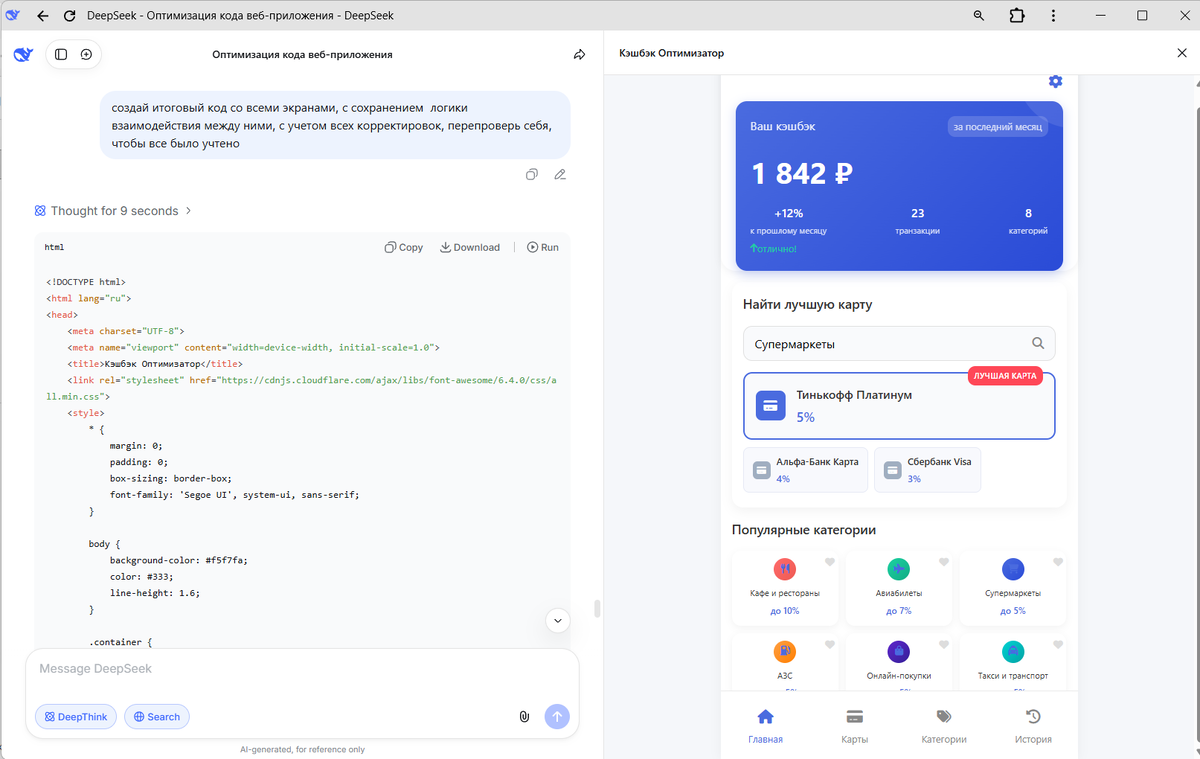
Task: Select the Сбербанк Visa card option
Action: coord(927,470)
